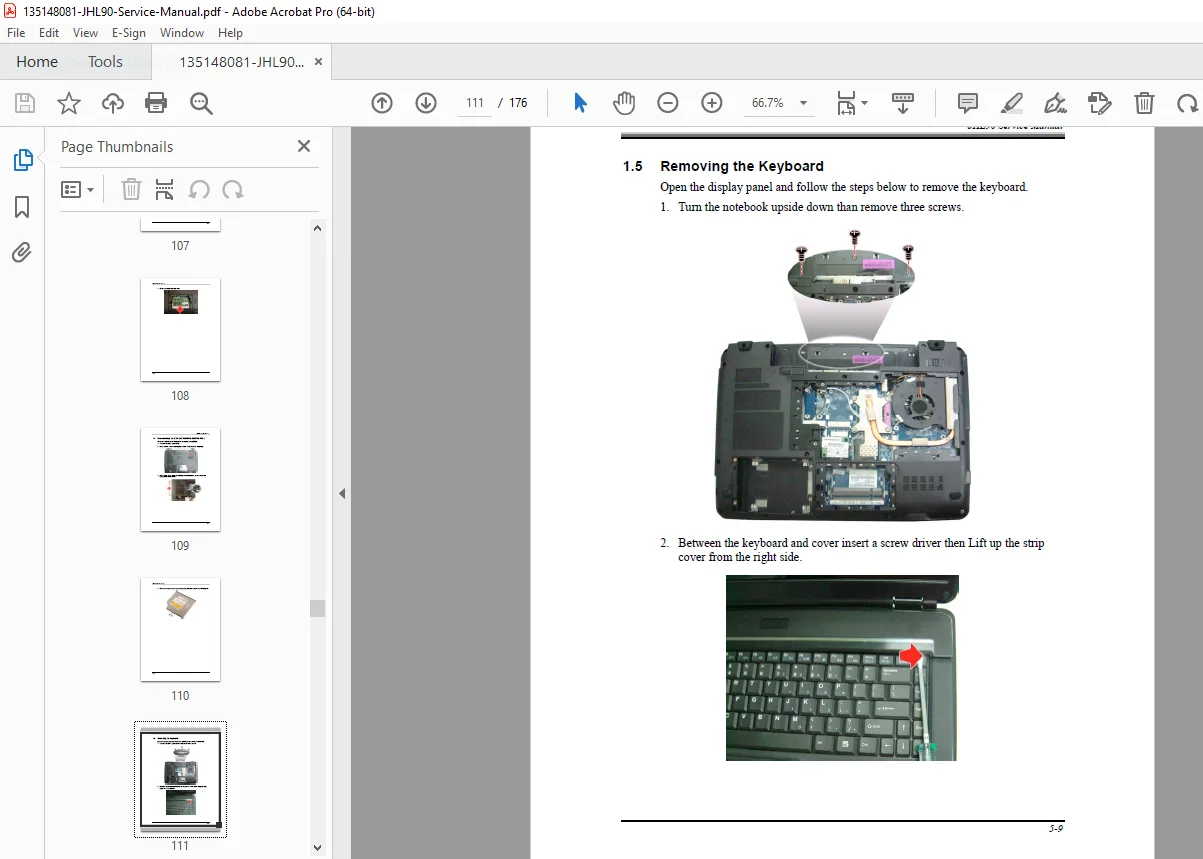The height and width of the screenshot is (859, 1203).
Task: Select the page 109 thumbnail
Action: [180, 479]
